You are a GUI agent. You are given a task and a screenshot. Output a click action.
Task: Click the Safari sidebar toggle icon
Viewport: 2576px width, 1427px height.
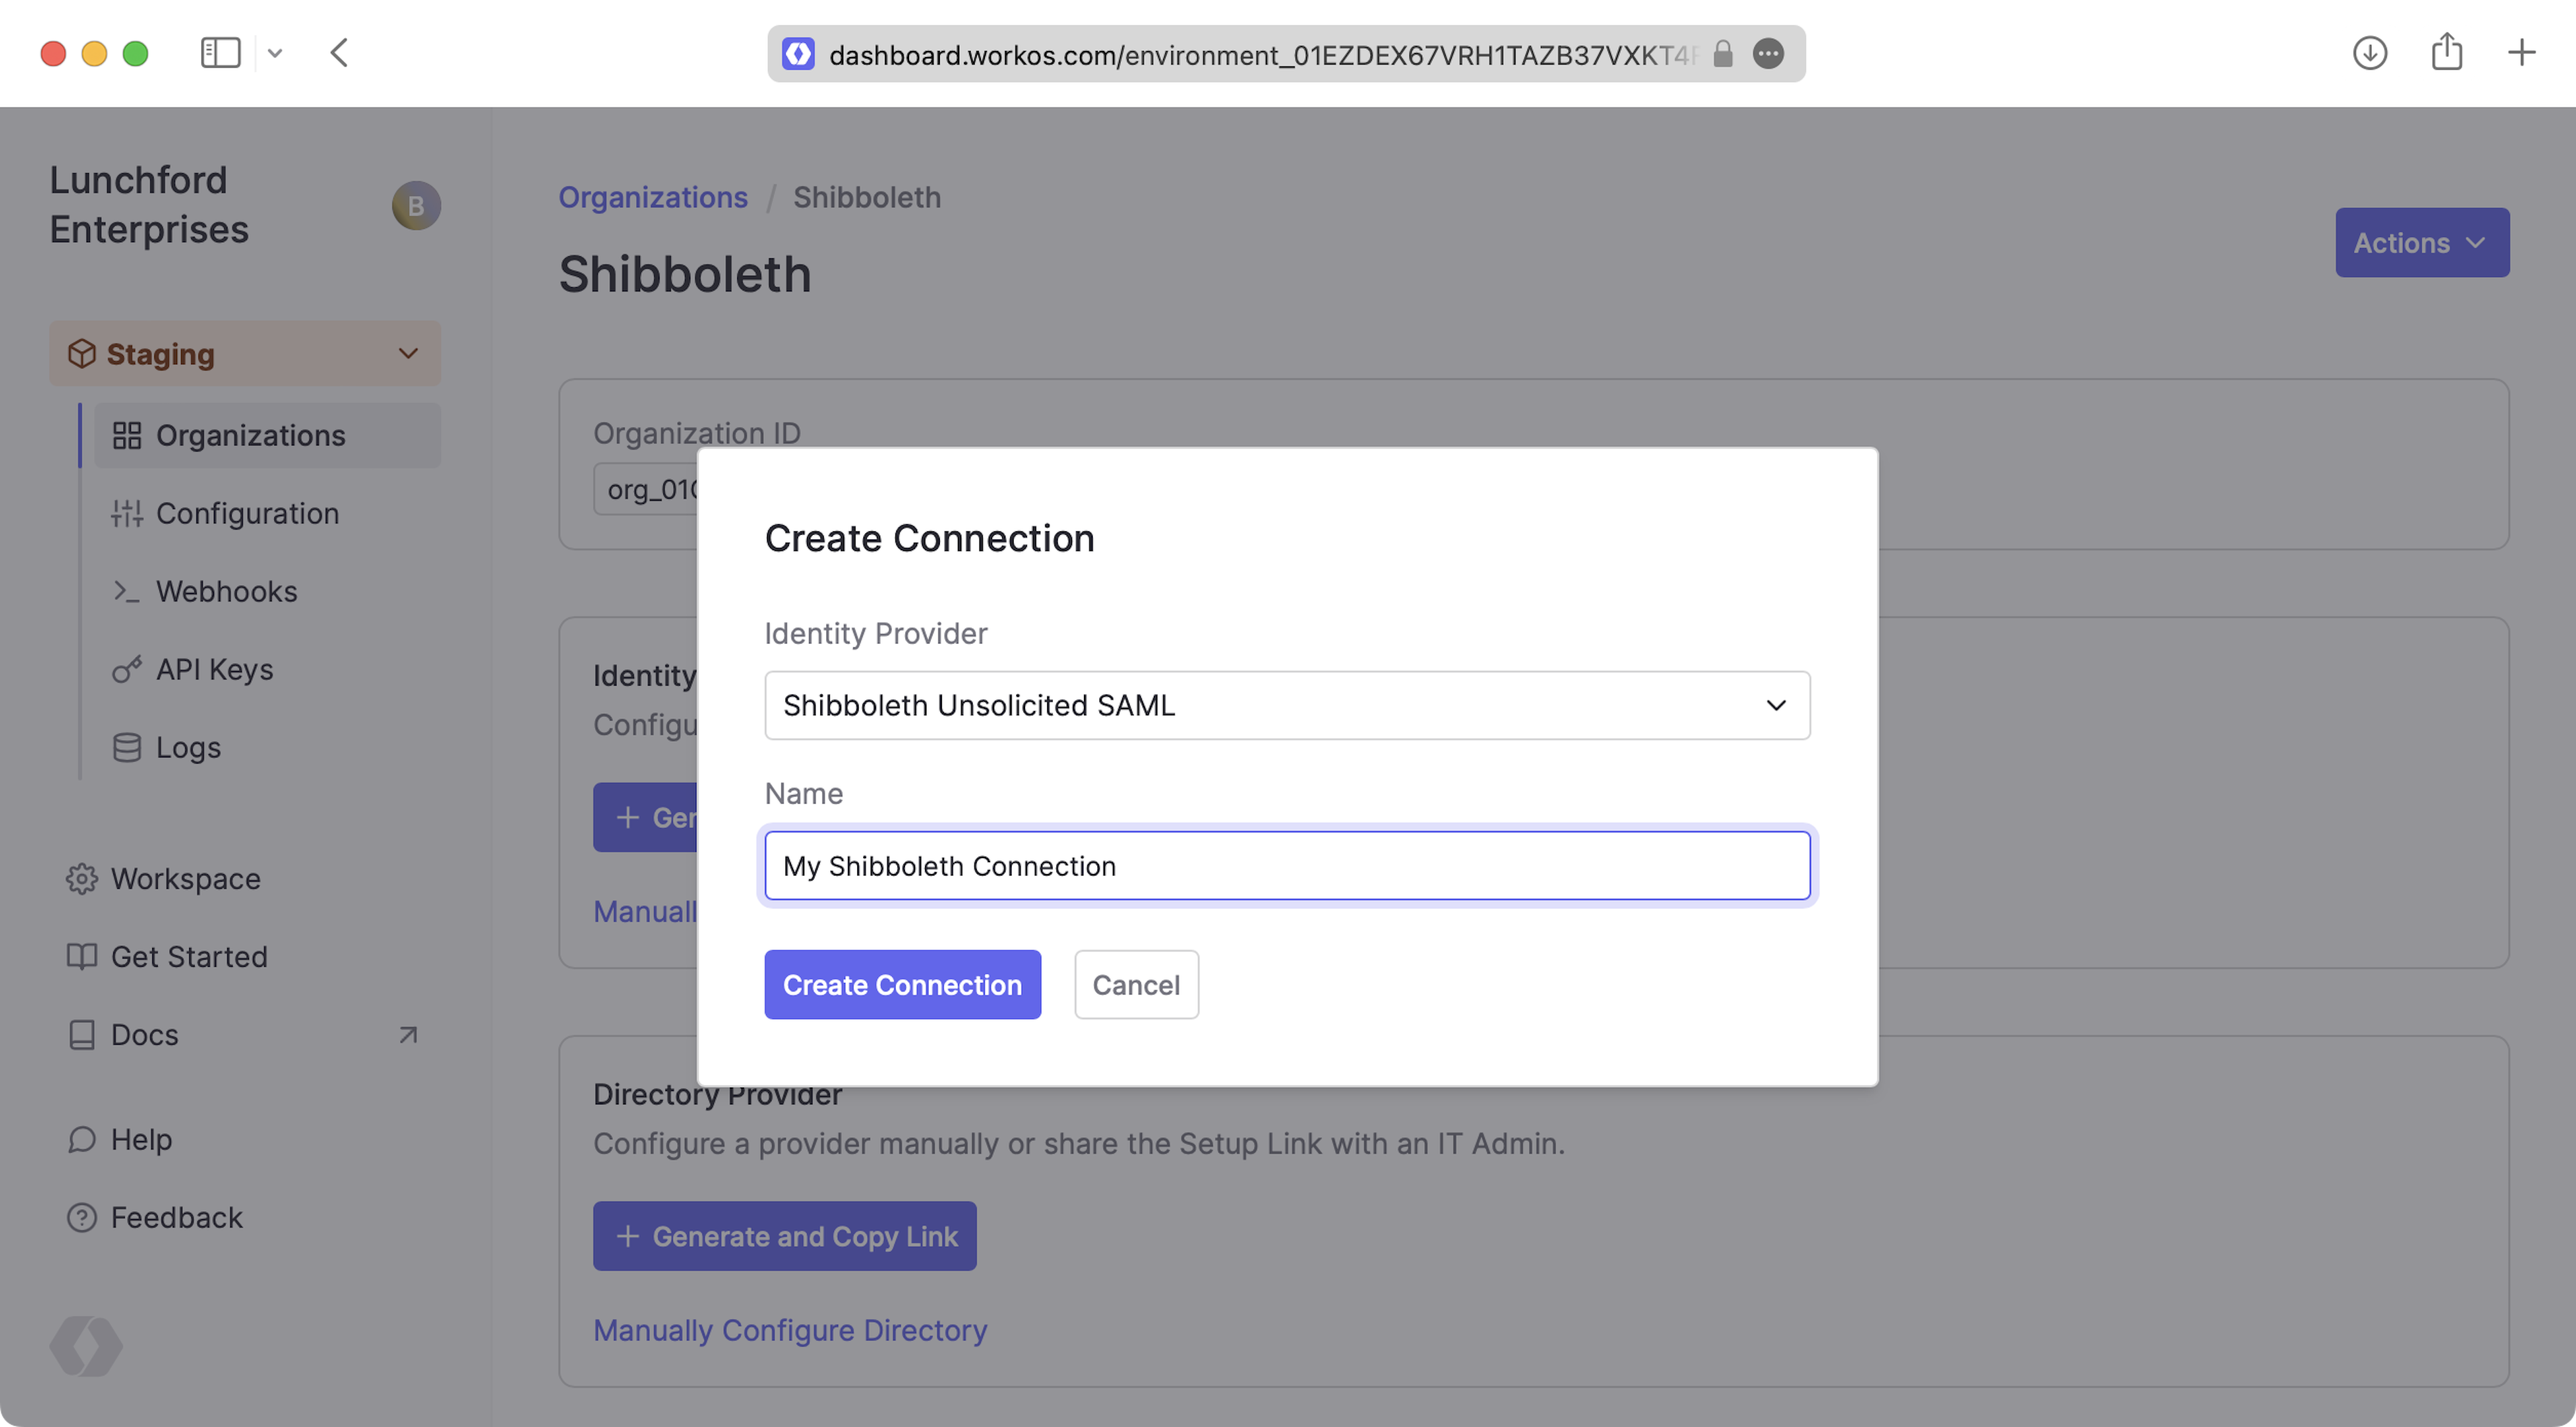[220, 53]
